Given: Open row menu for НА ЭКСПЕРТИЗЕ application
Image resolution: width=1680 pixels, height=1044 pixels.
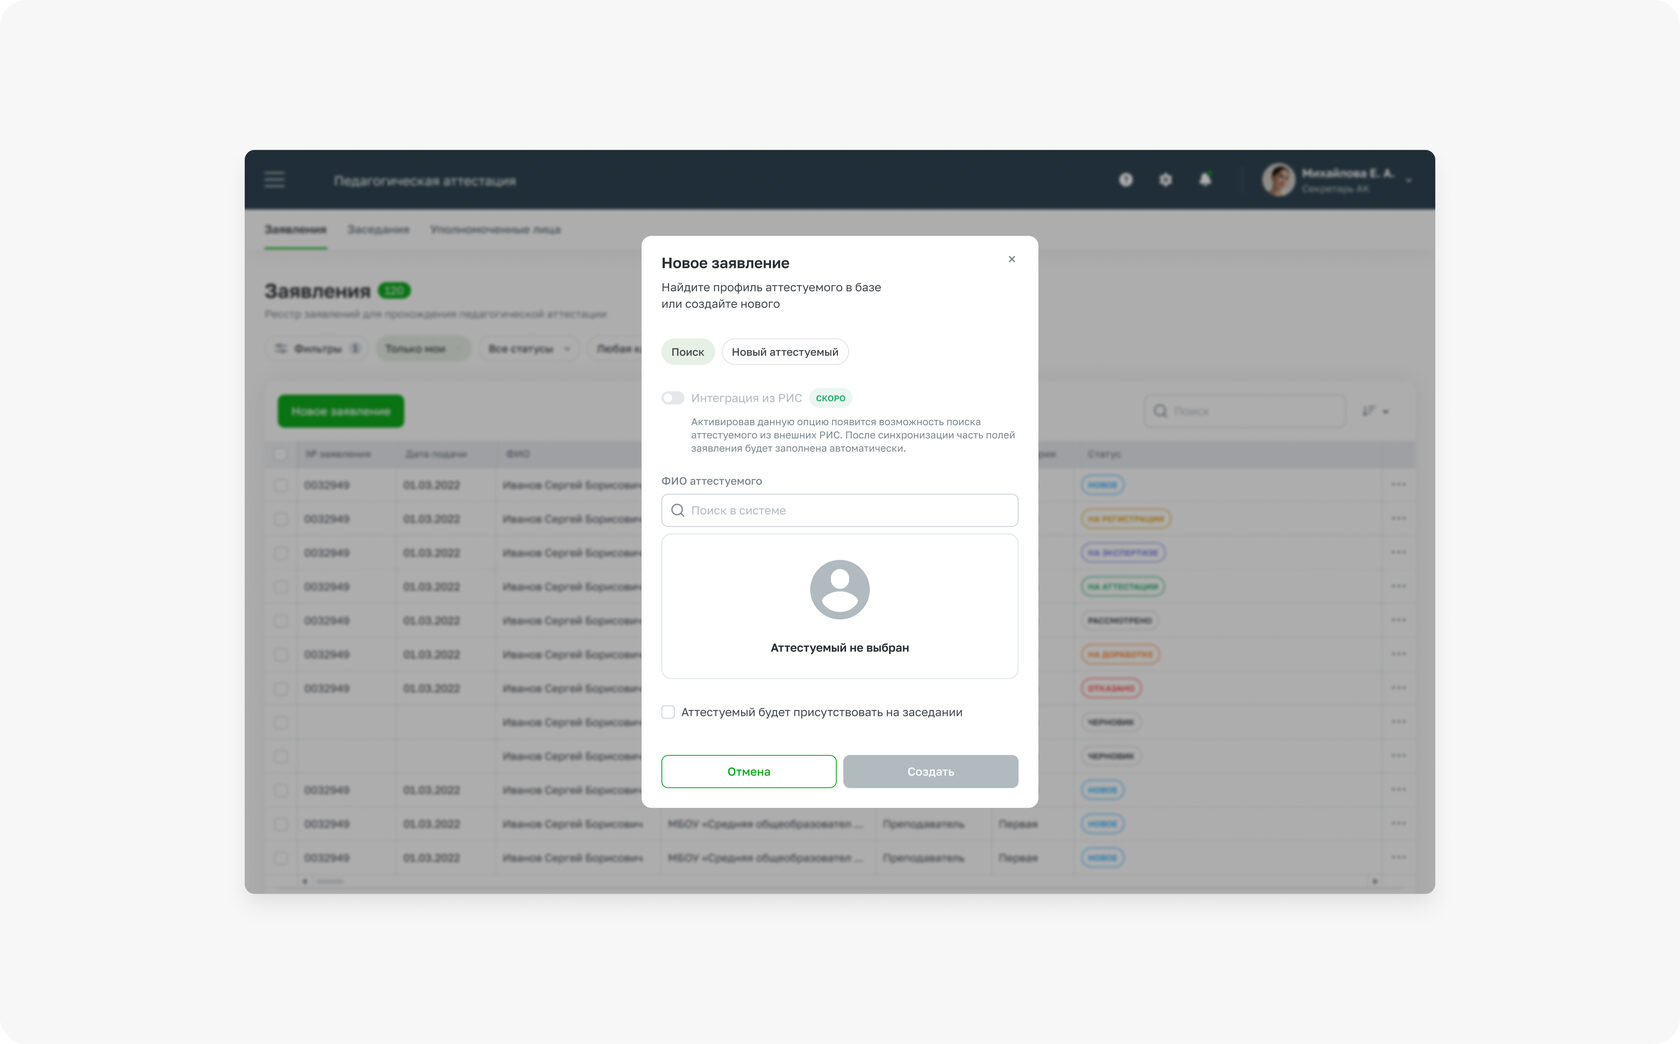Looking at the screenshot, I should coord(1398,553).
